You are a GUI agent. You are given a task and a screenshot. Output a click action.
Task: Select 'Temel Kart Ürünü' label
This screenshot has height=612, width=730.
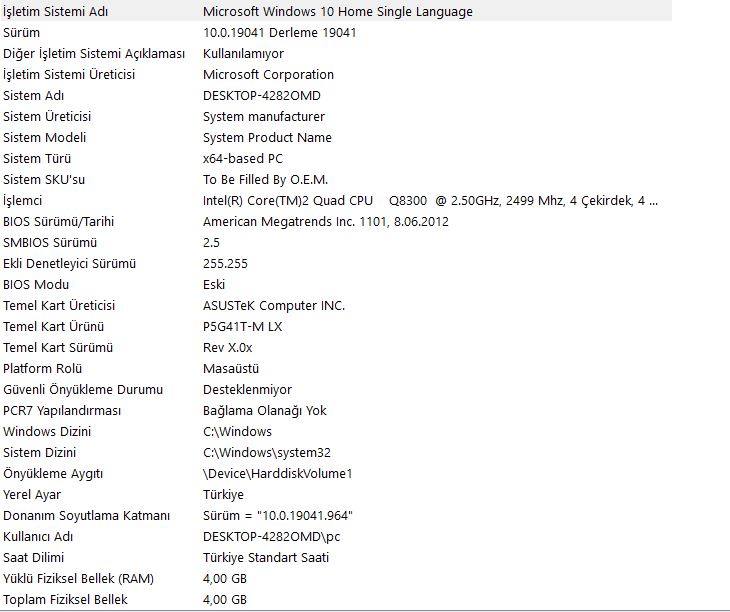click(x=53, y=326)
